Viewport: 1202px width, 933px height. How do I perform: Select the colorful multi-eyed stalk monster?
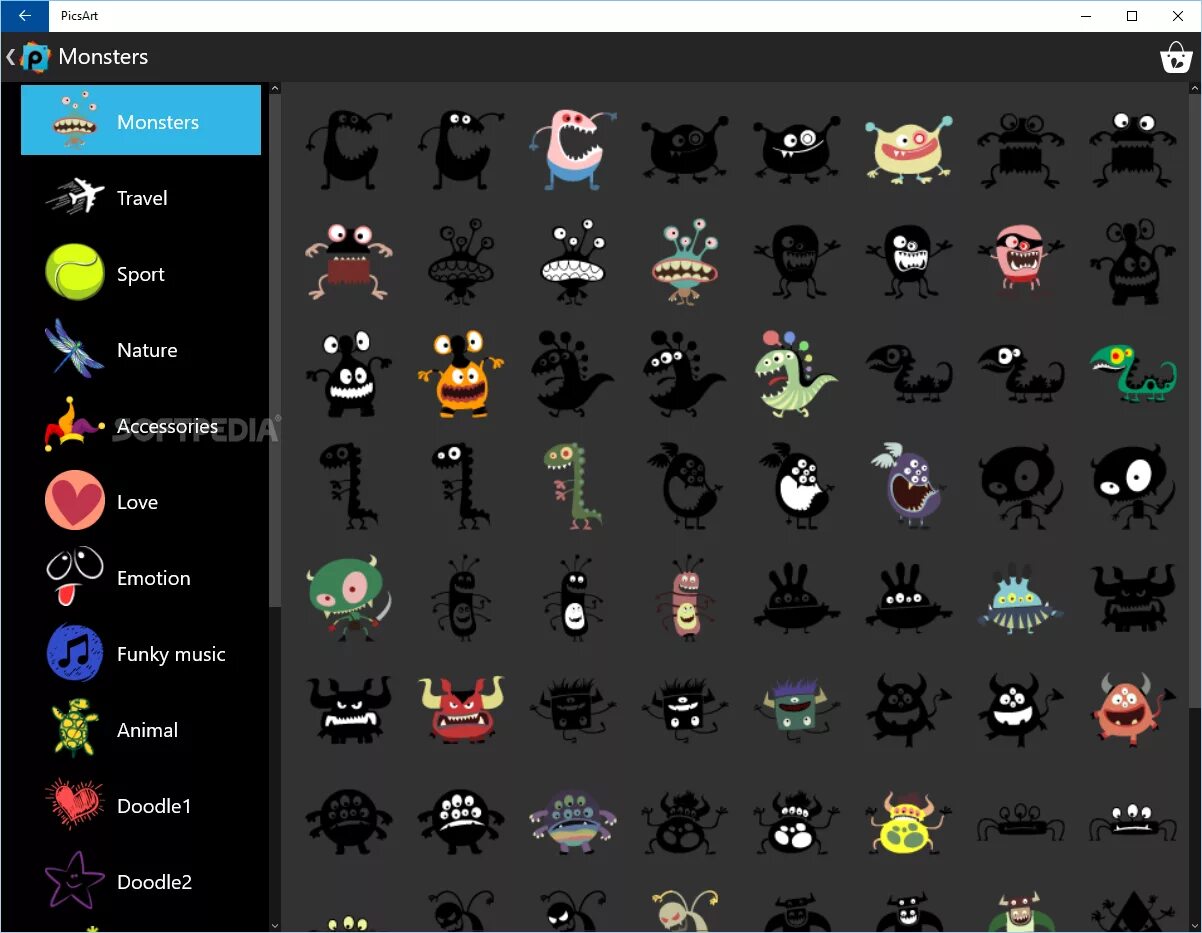coord(685,262)
